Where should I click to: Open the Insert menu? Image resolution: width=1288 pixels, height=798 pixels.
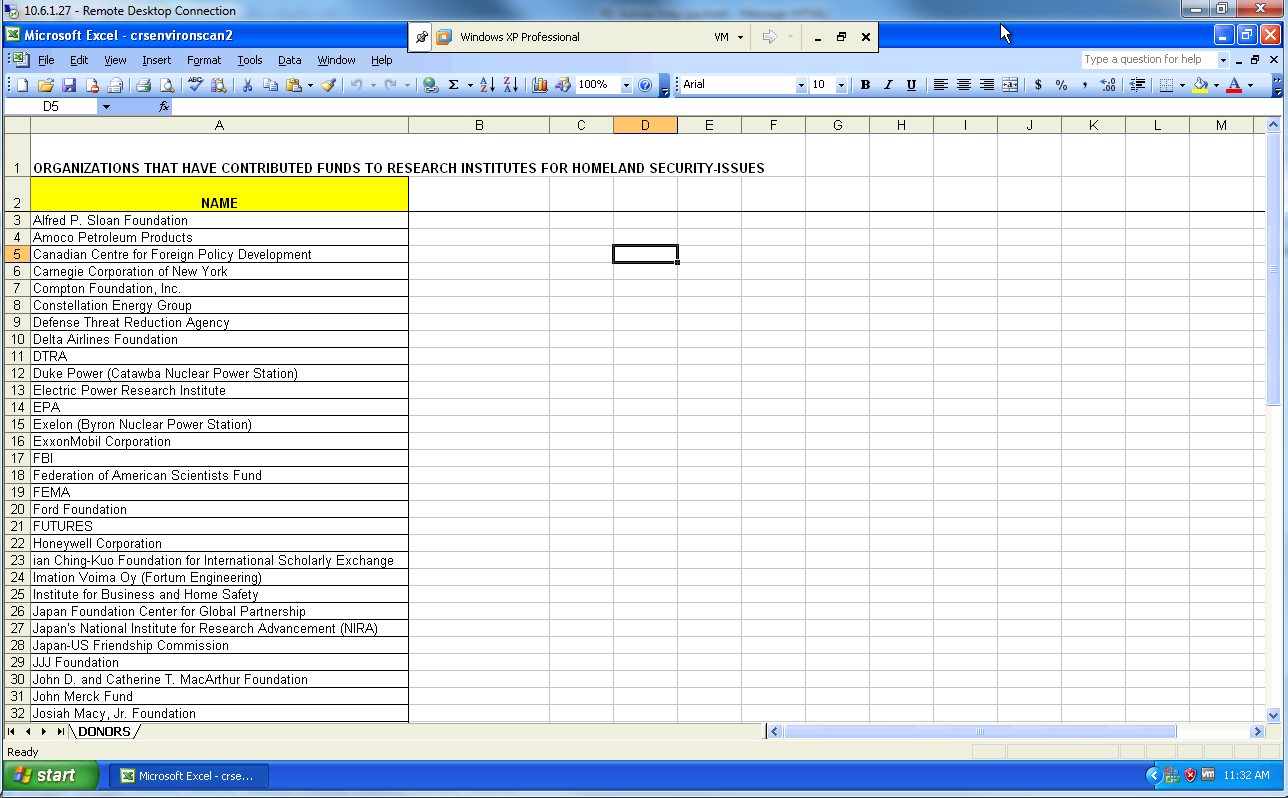pyautogui.click(x=157, y=60)
